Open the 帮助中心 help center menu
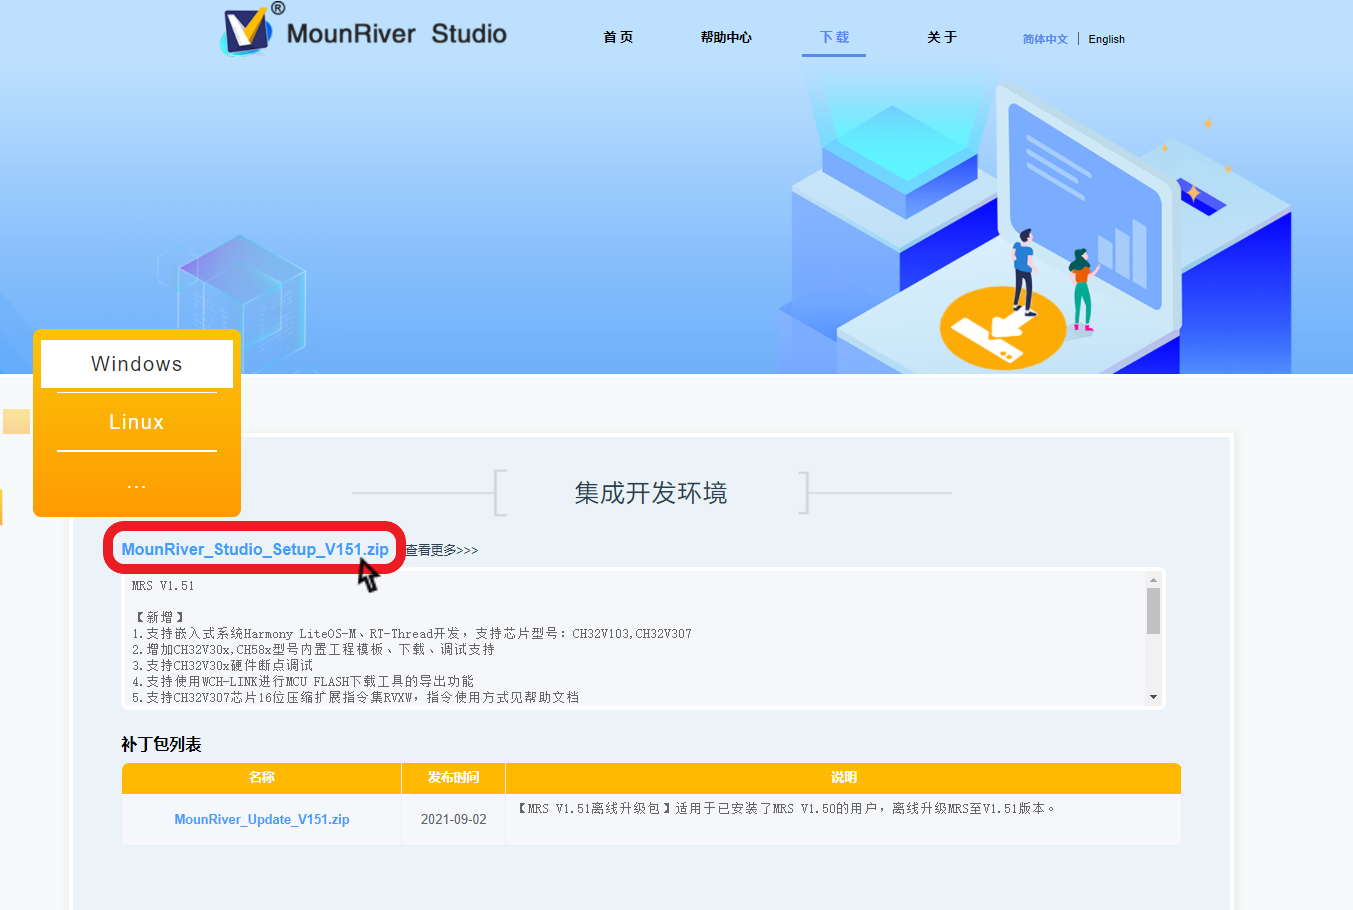This screenshot has height=910, width=1353. (726, 37)
